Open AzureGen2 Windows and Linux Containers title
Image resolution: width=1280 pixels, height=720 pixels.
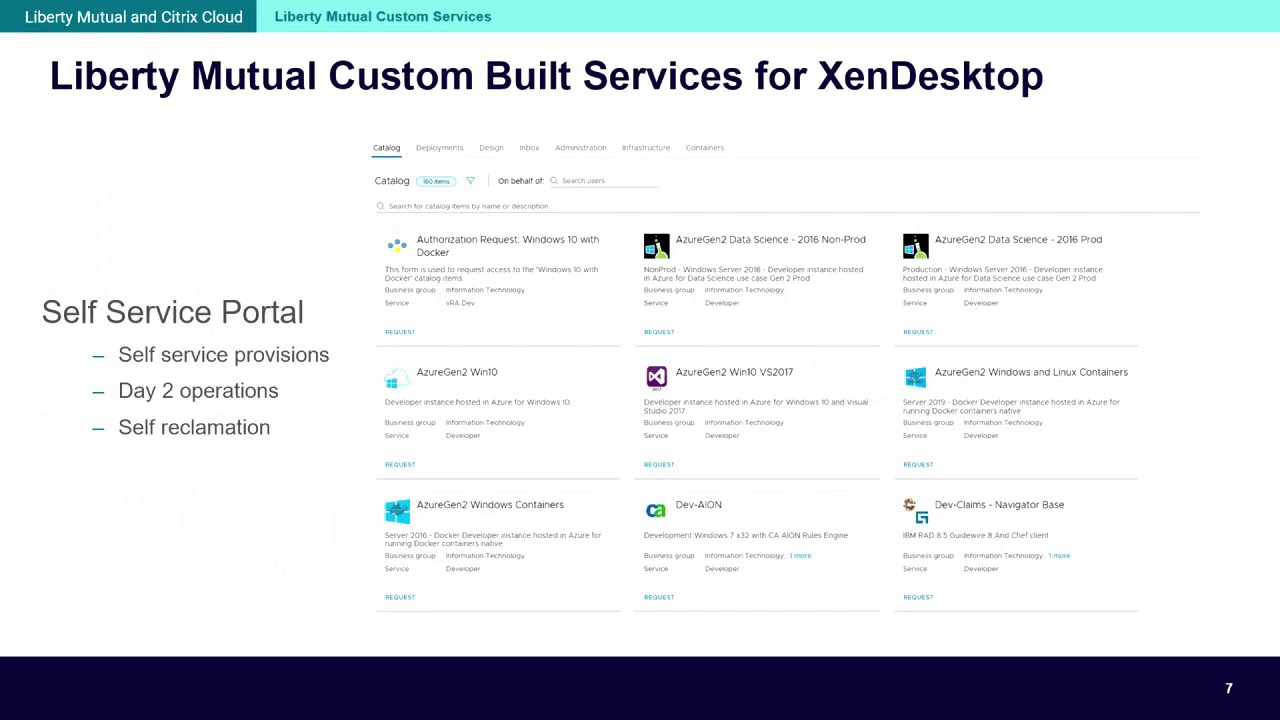1031,372
